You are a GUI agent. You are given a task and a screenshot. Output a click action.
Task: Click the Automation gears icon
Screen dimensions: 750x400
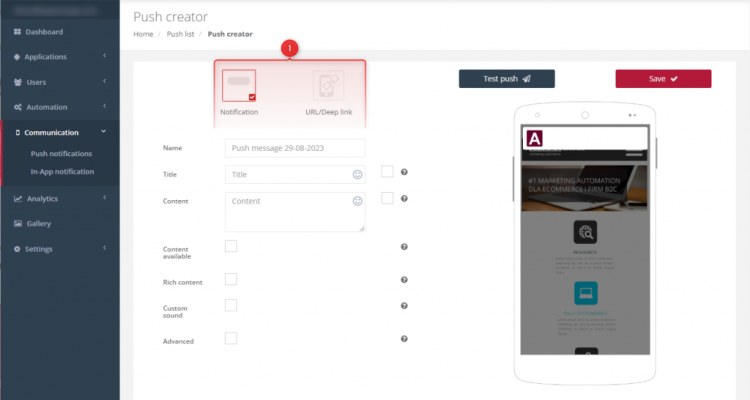pos(18,107)
